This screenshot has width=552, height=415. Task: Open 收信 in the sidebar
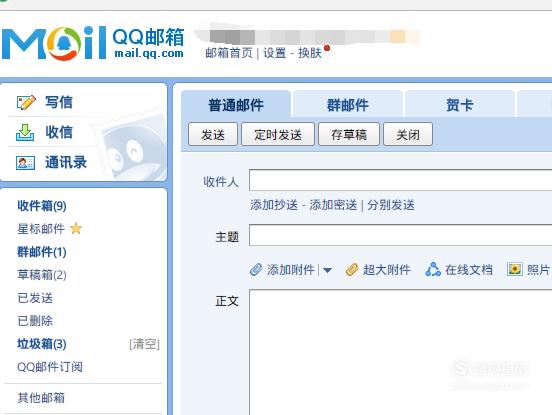[59, 132]
